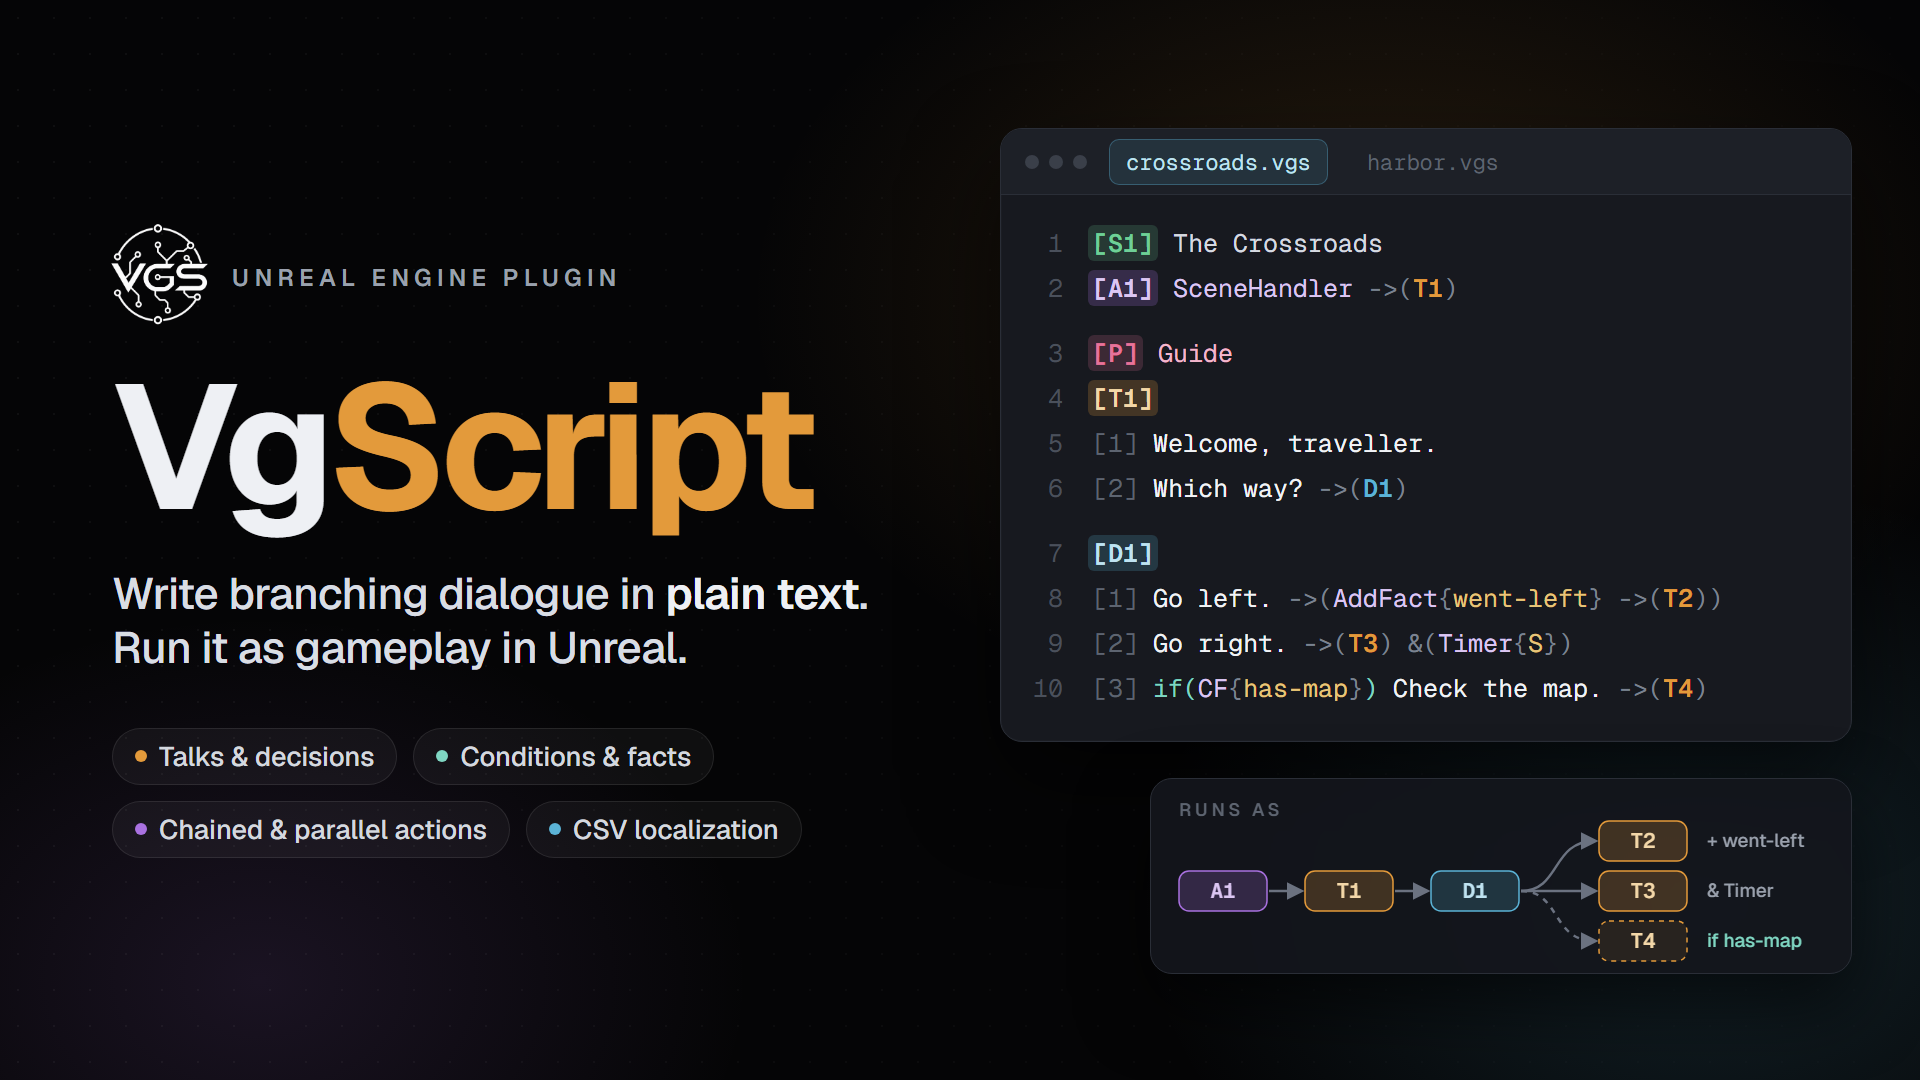Click the "RUNS AS" panel heading
1920x1080 pixels.
pos(1230,809)
